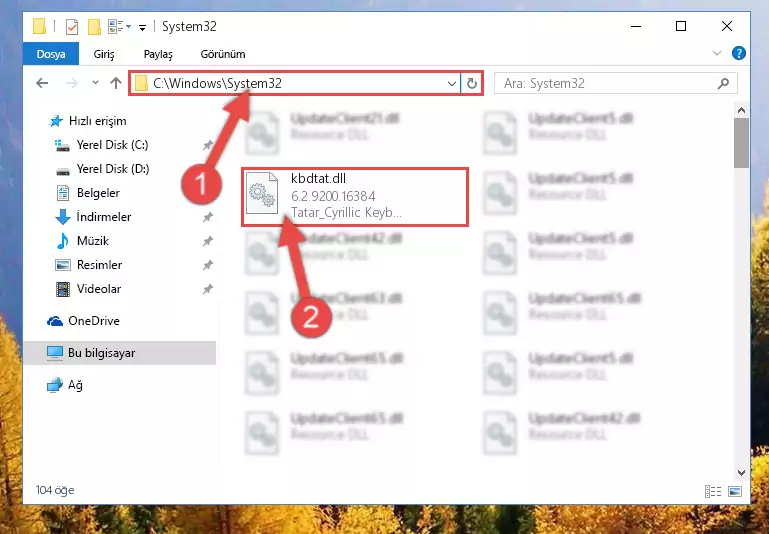769x534 pixels.
Task: Click the vertical scrollbar up arrow
Action: [742, 111]
